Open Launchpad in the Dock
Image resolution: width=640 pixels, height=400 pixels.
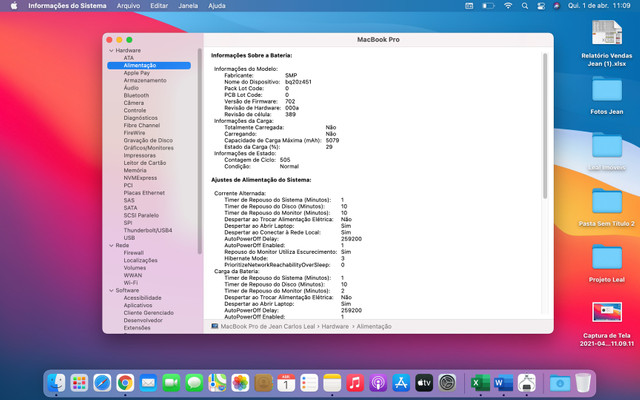click(79, 383)
